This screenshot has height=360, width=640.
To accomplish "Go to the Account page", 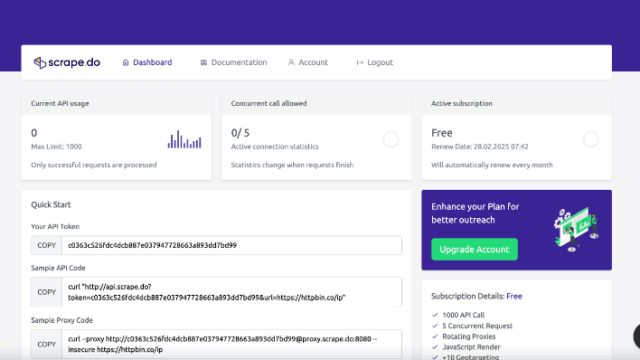I will [x=308, y=62].
